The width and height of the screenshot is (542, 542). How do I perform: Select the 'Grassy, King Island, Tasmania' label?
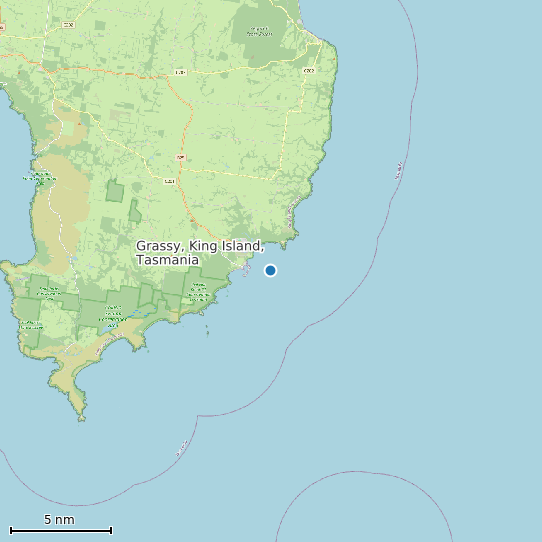[200, 253]
